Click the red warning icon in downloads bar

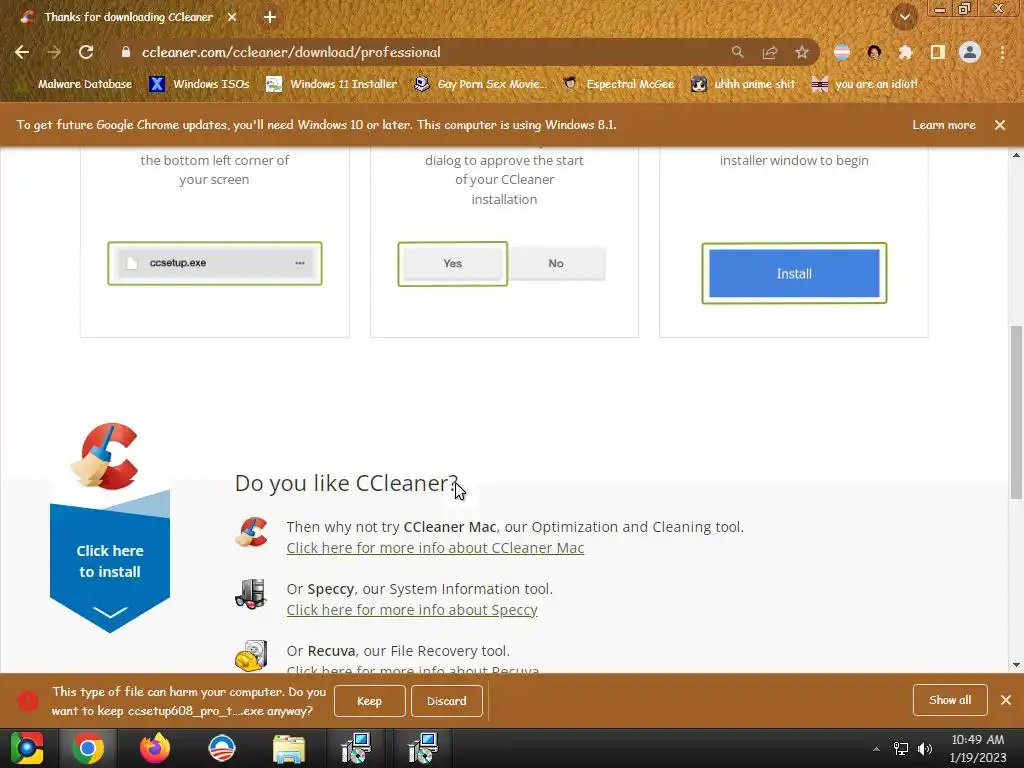(x=27, y=701)
